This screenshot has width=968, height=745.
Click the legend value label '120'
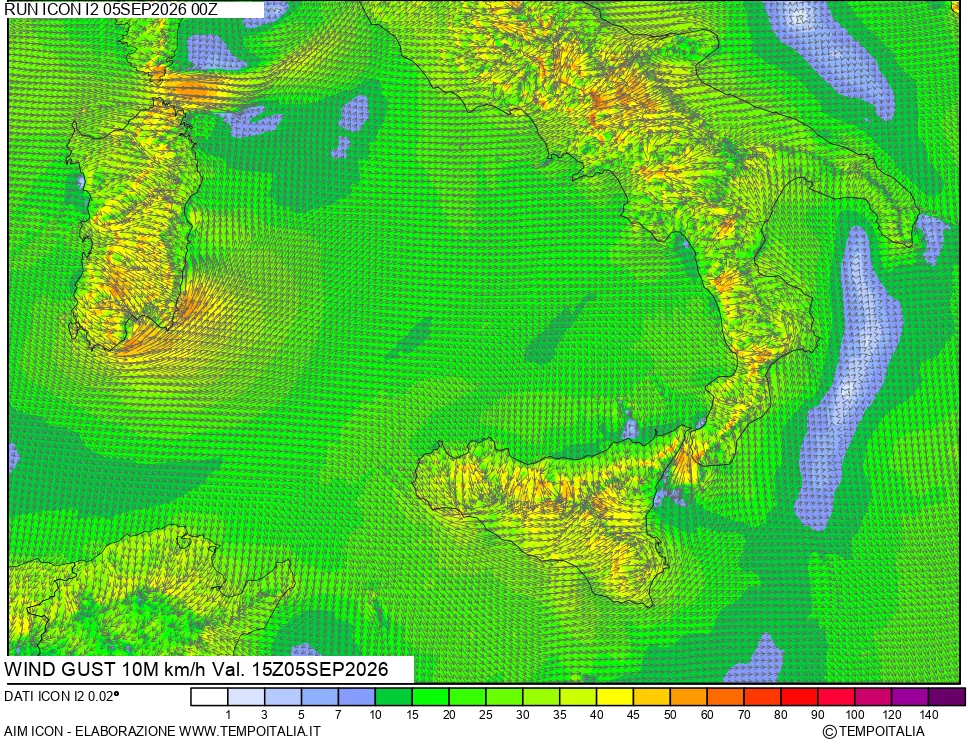tap(891, 715)
